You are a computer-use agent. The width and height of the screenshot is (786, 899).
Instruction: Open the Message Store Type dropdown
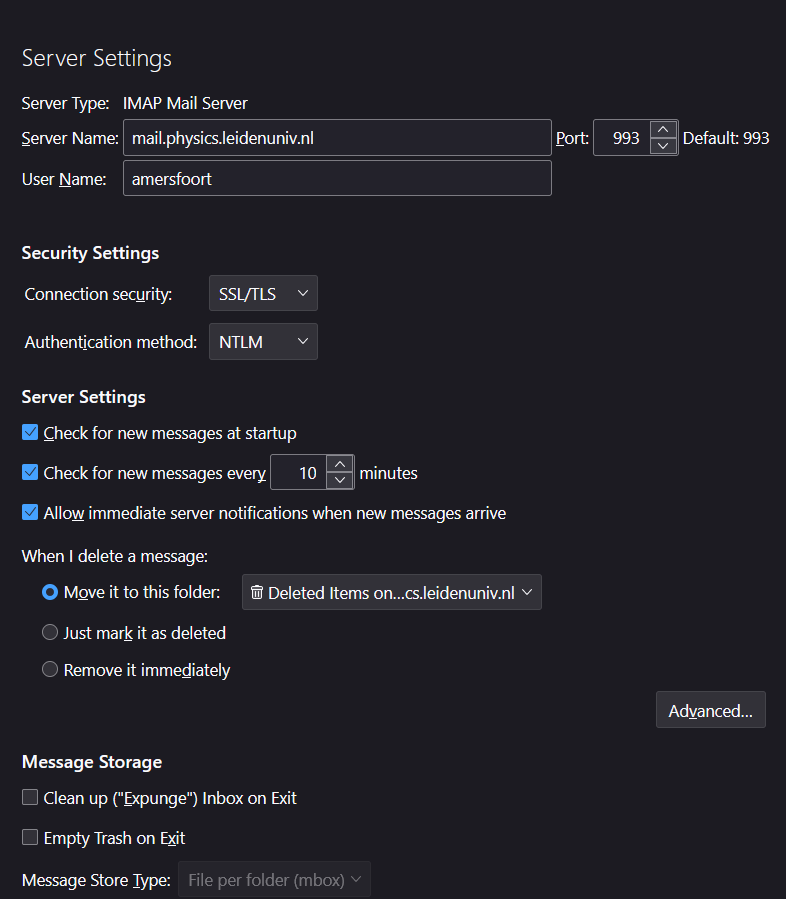273,880
